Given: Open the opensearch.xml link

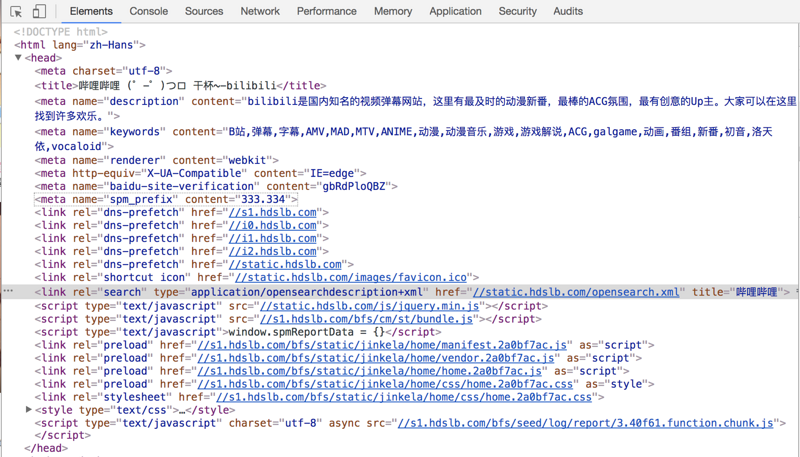Looking at the screenshot, I should click(x=576, y=292).
